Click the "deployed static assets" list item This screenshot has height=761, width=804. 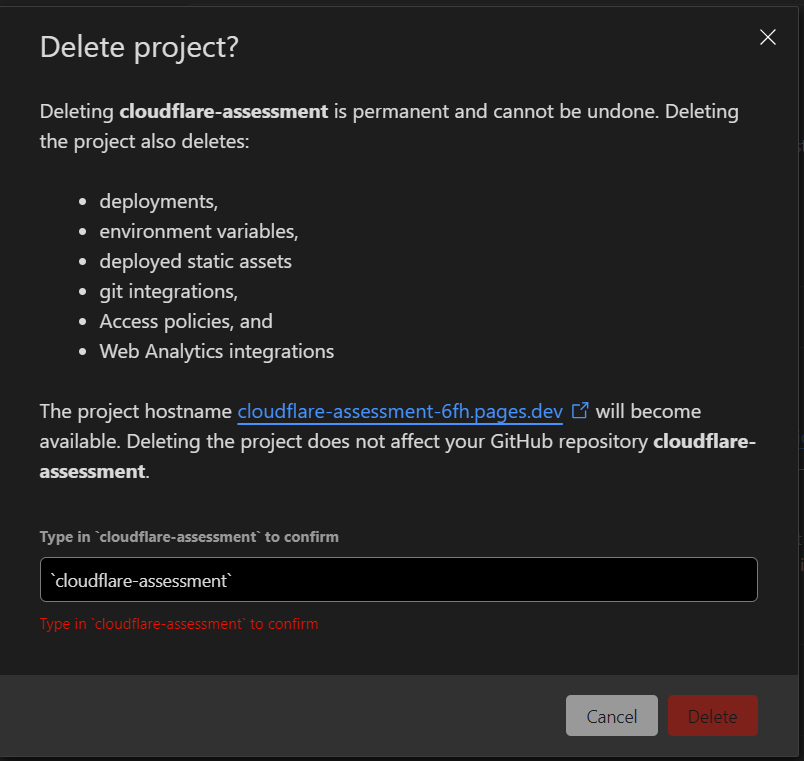pyautogui.click(x=195, y=262)
